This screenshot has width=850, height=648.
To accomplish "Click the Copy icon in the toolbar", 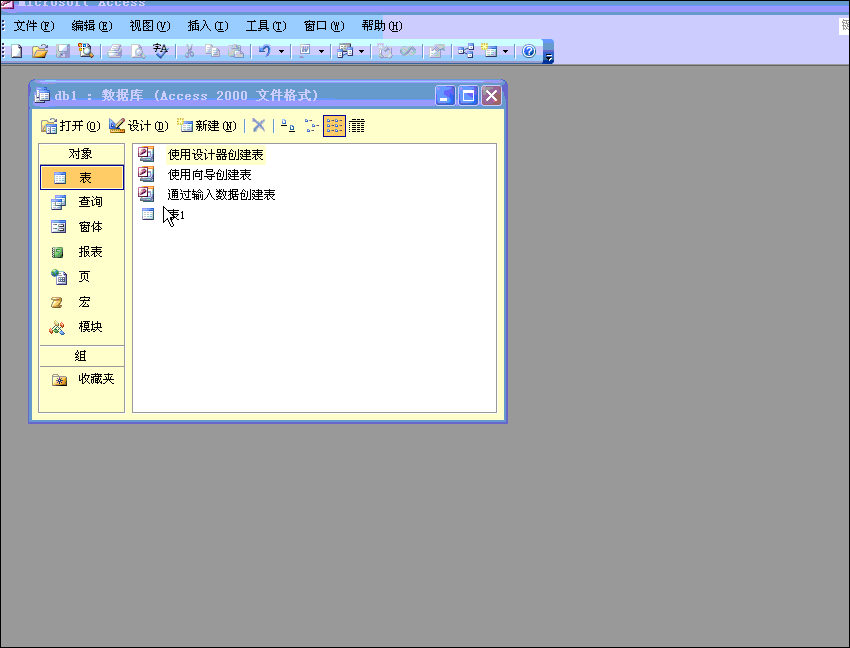I will pos(212,52).
